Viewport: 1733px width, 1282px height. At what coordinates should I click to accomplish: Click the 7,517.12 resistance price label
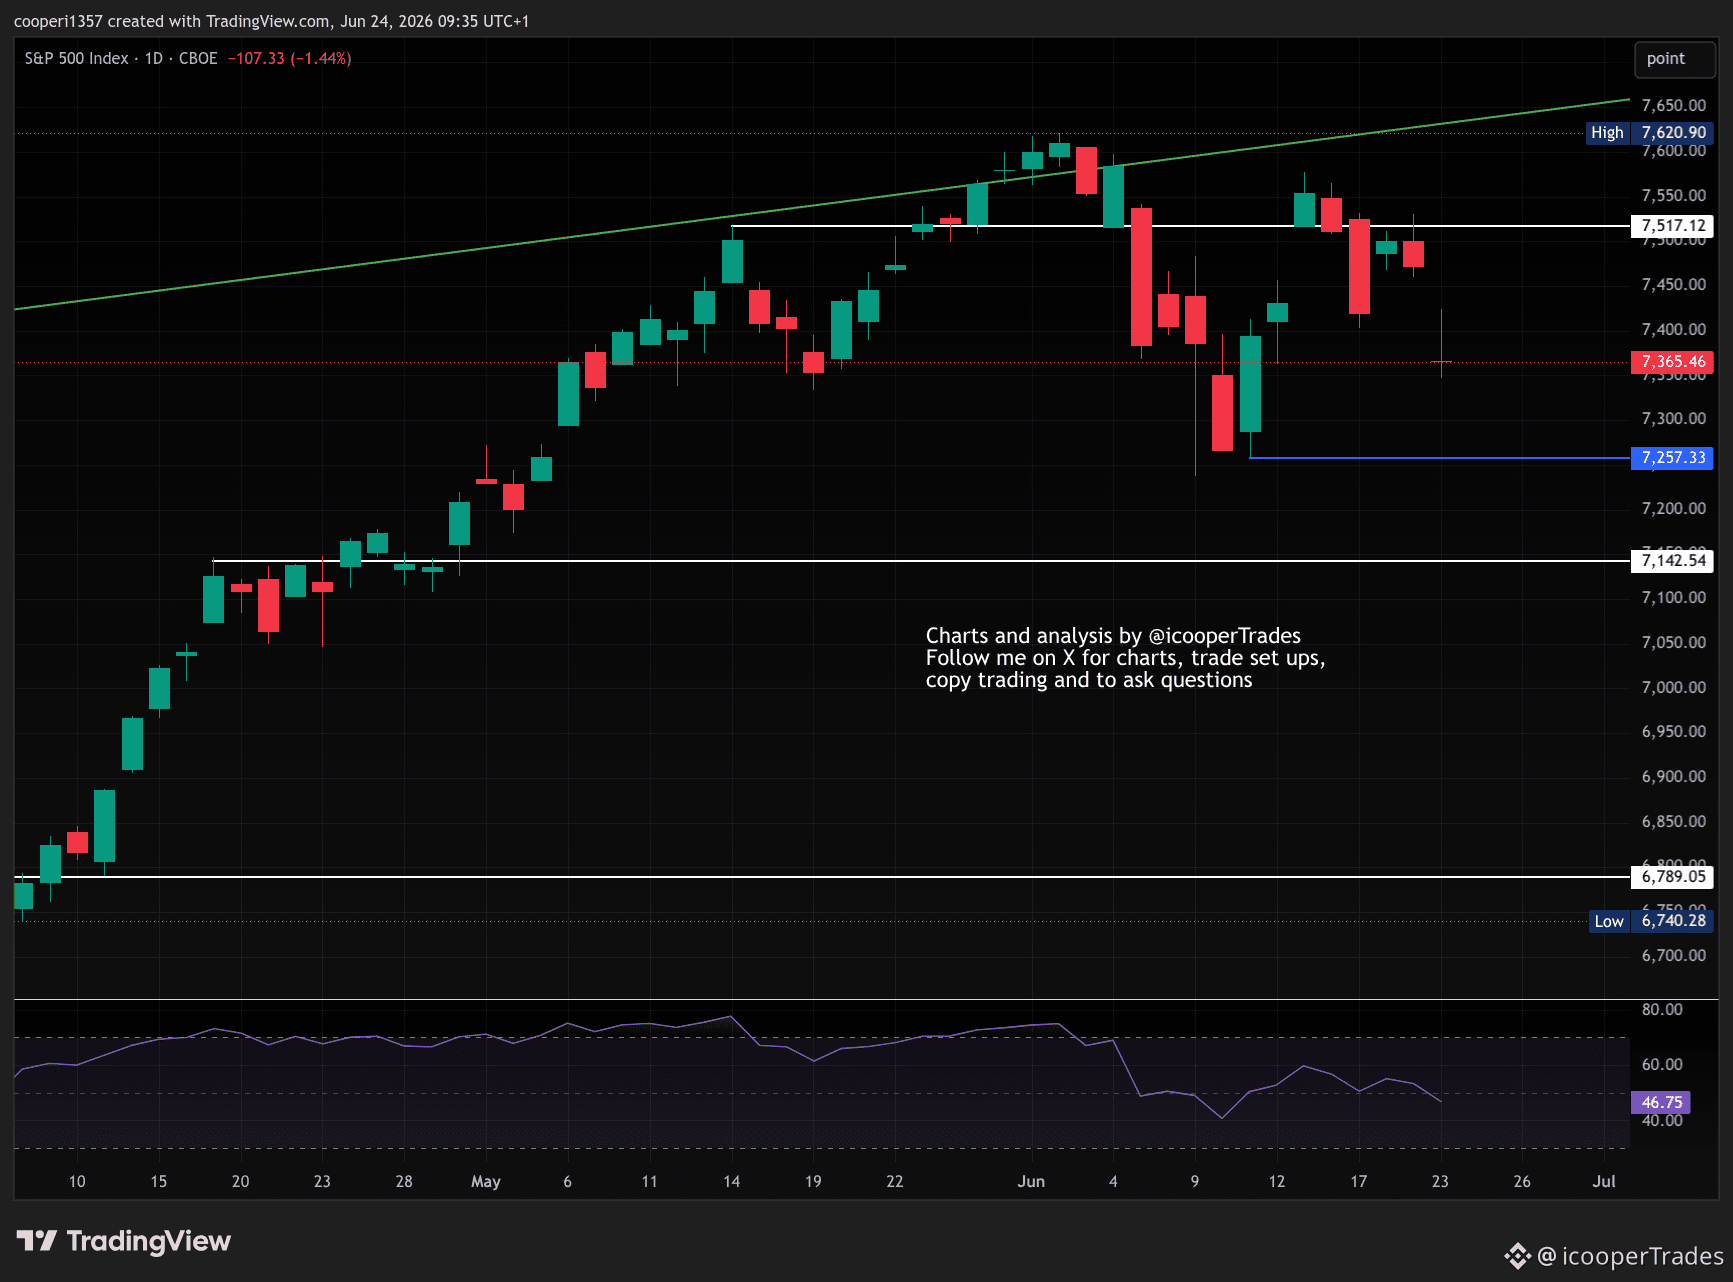[x=1673, y=226]
